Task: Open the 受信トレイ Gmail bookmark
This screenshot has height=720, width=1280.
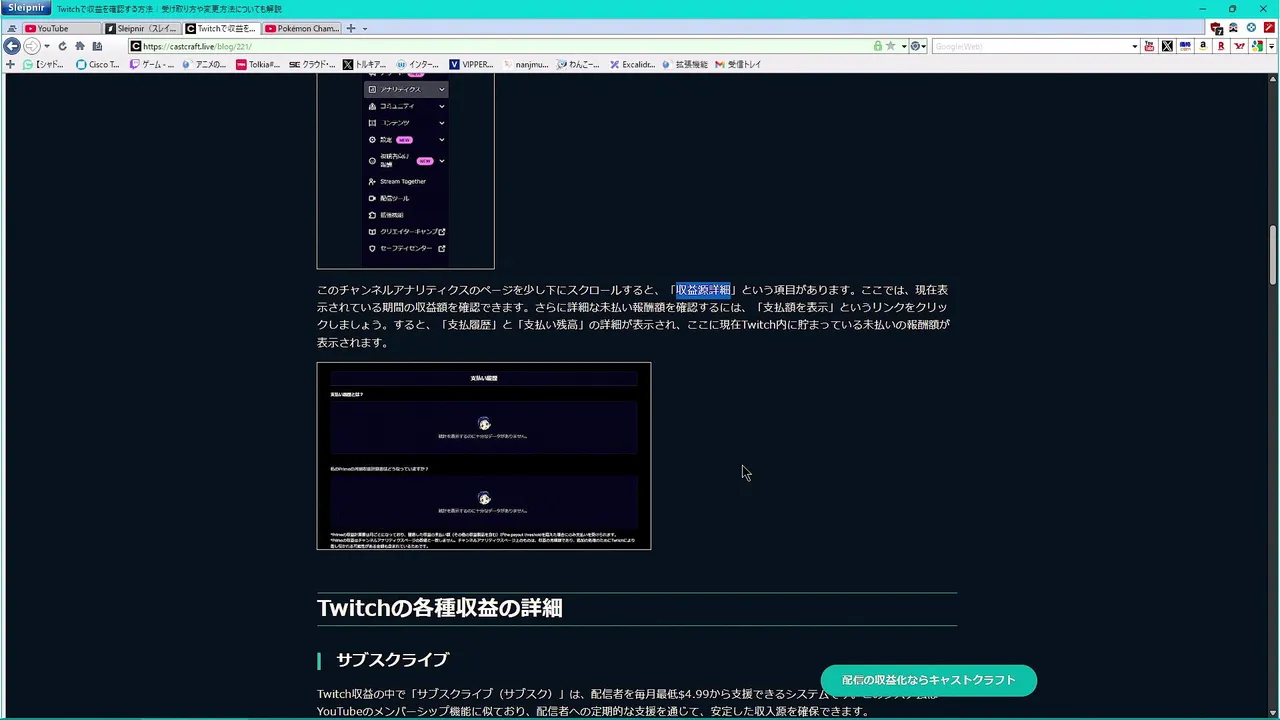Action: click(738, 64)
